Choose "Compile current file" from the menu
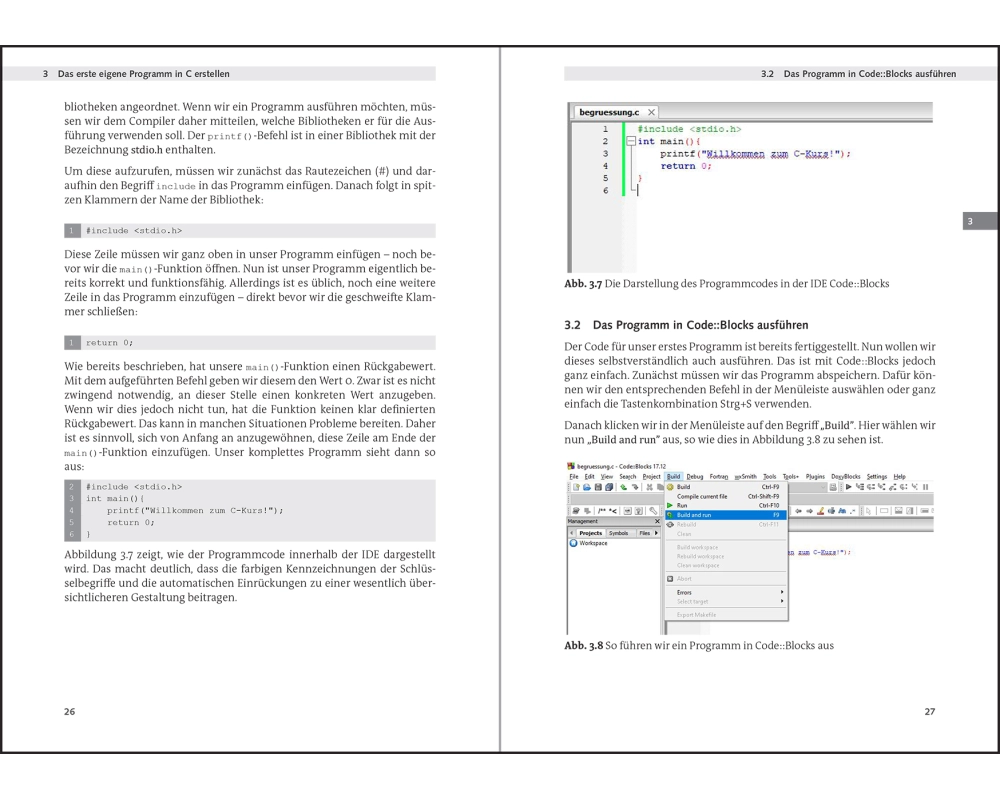 (x=702, y=496)
